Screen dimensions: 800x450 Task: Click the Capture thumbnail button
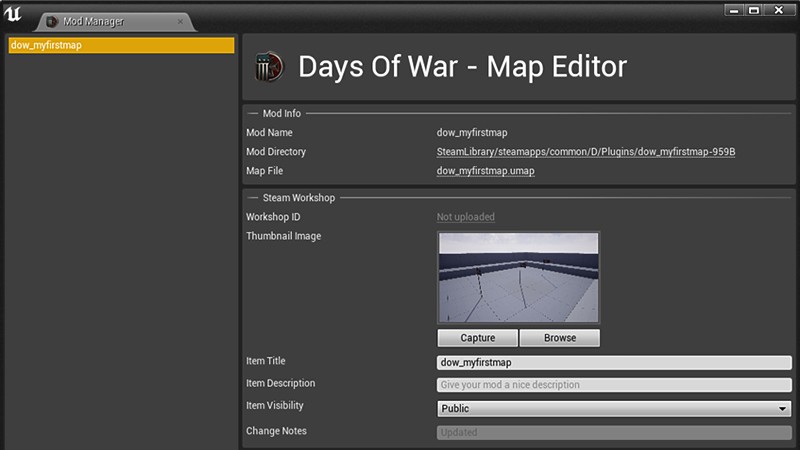(x=478, y=338)
